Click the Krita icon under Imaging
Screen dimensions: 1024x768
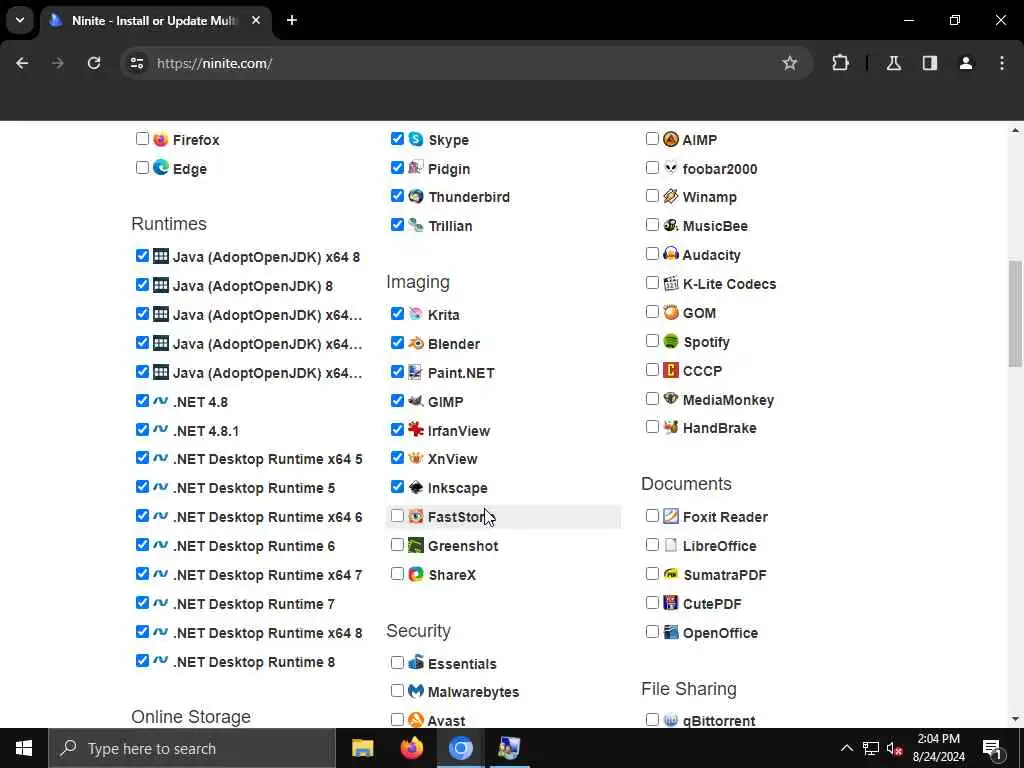[415, 314]
